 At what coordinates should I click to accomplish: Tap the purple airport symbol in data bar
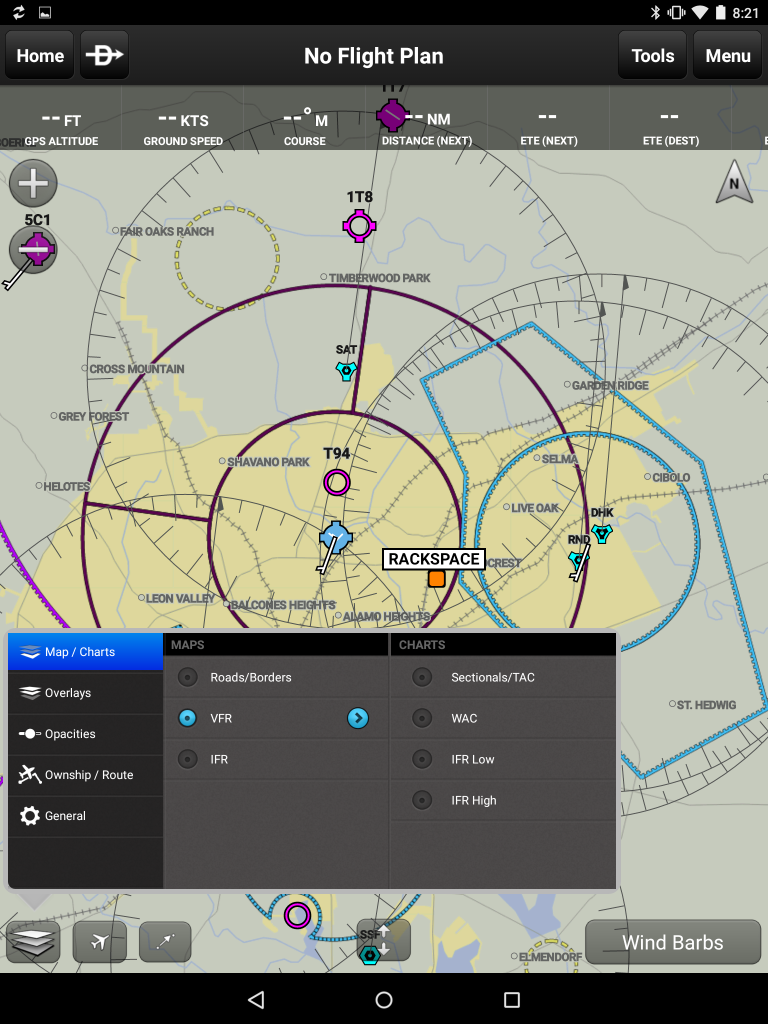392,115
